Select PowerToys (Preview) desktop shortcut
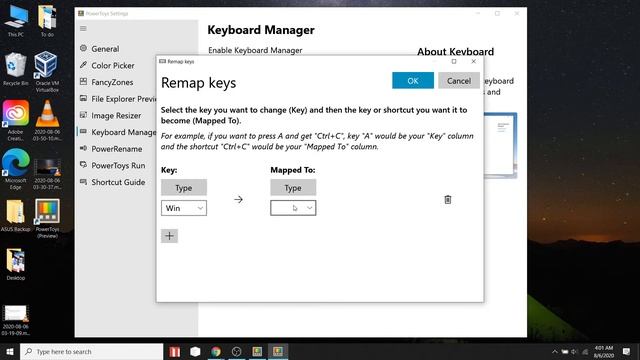 pyautogui.click(x=47, y=218)
